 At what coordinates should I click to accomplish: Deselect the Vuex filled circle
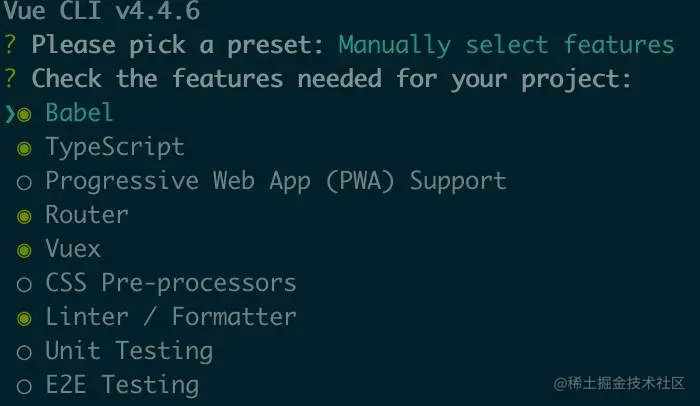(24, 251)
